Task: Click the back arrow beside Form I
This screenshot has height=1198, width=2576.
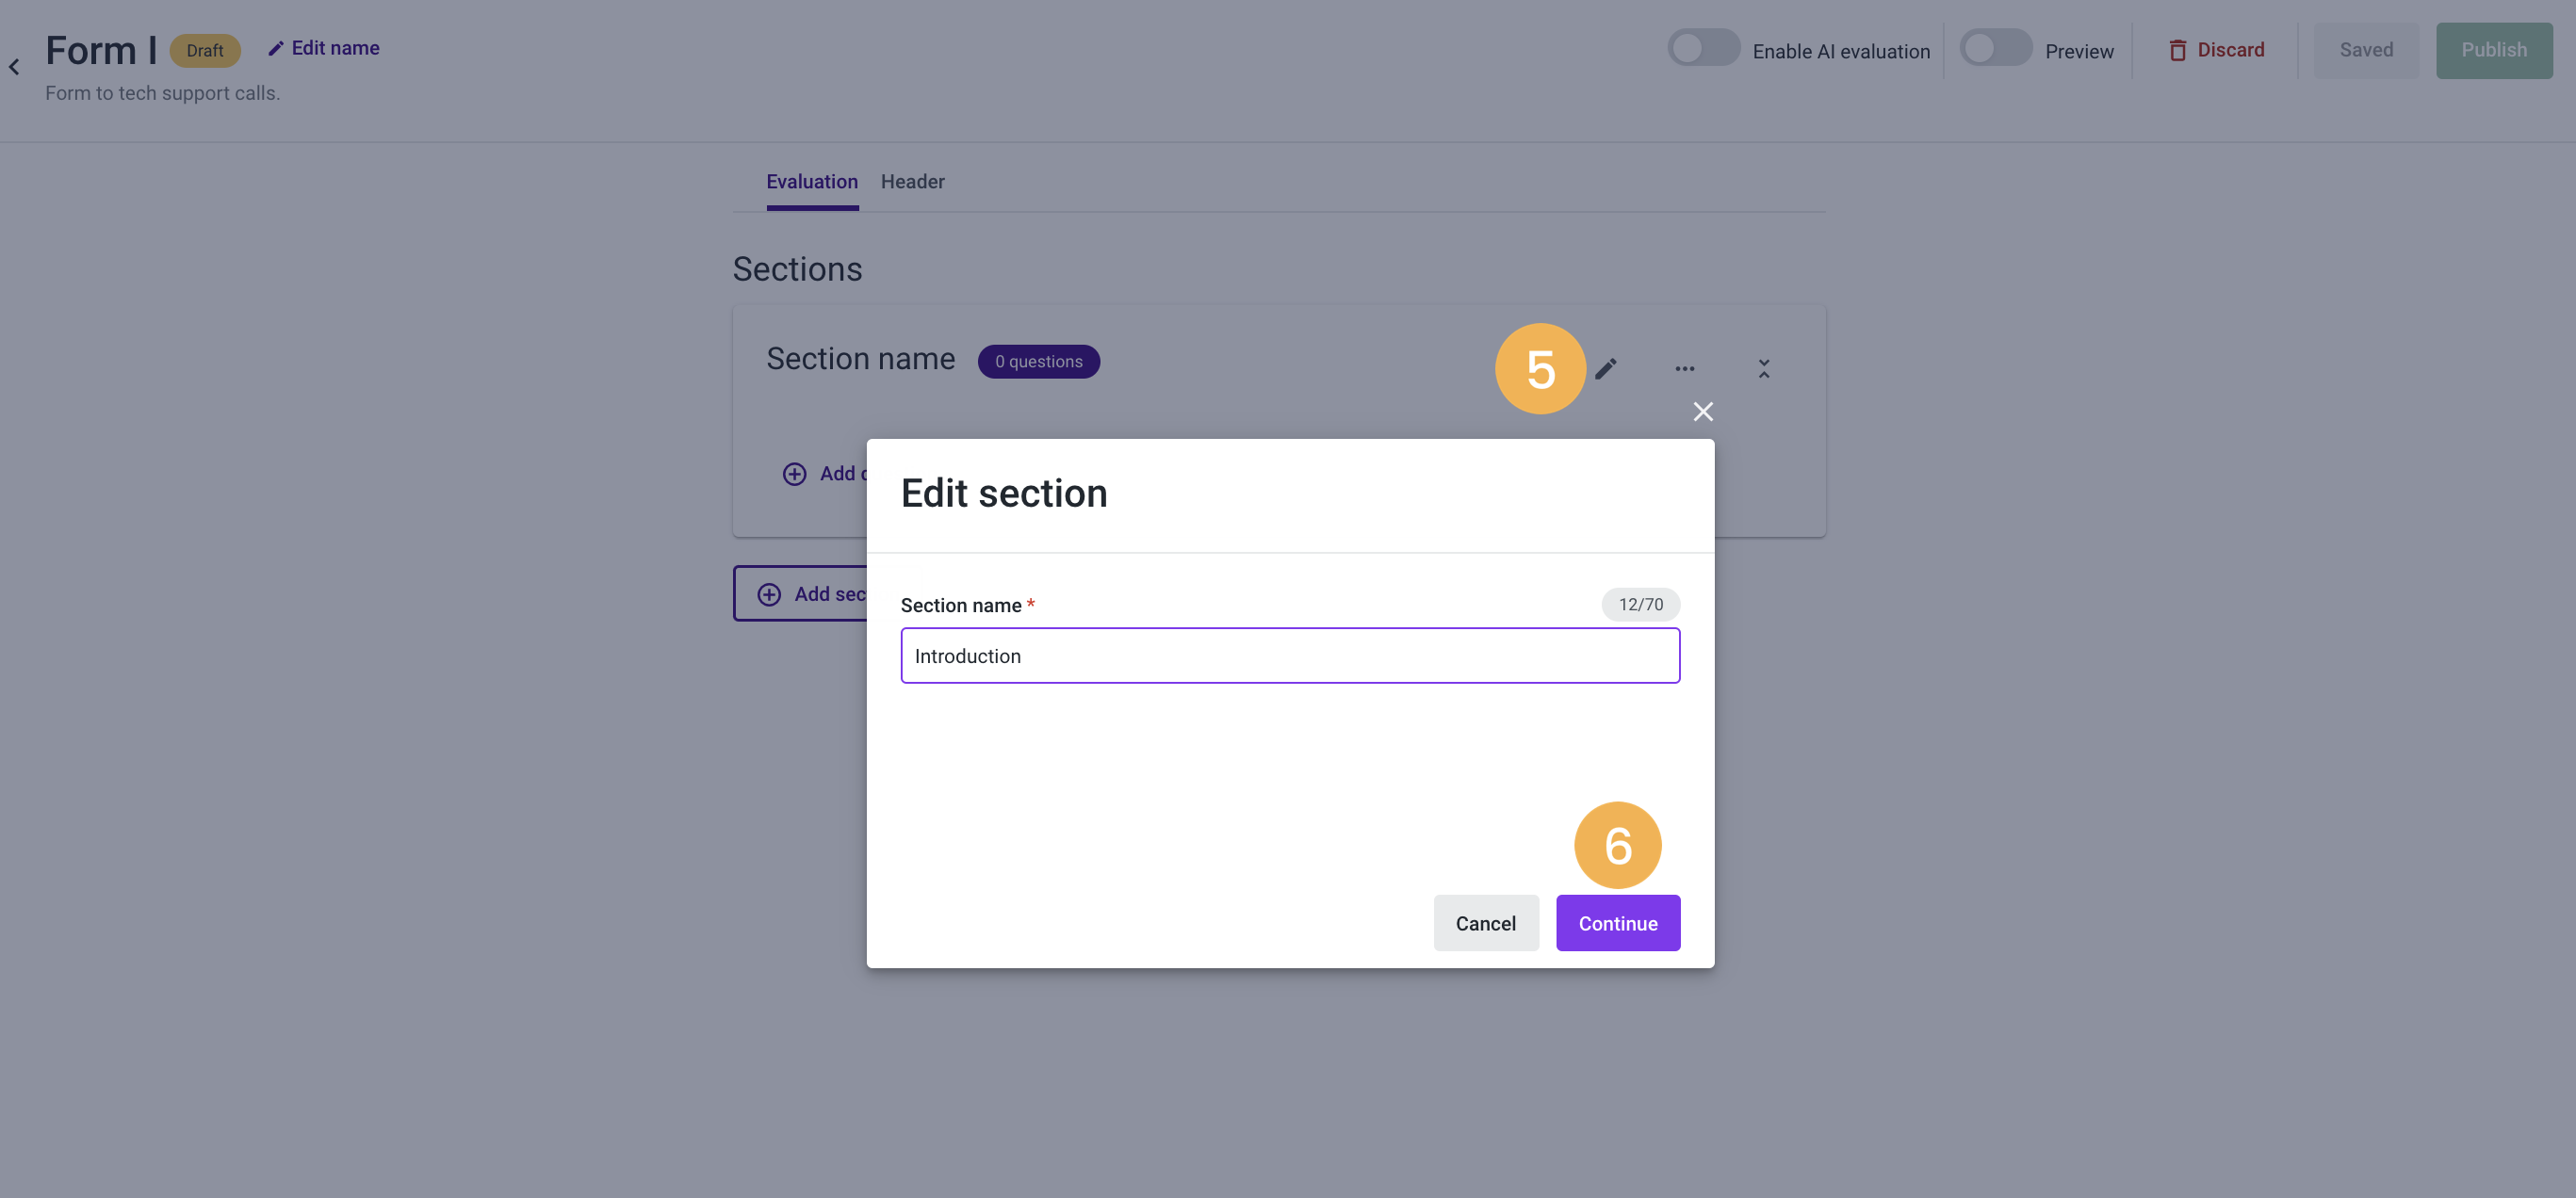Action: 14,67
